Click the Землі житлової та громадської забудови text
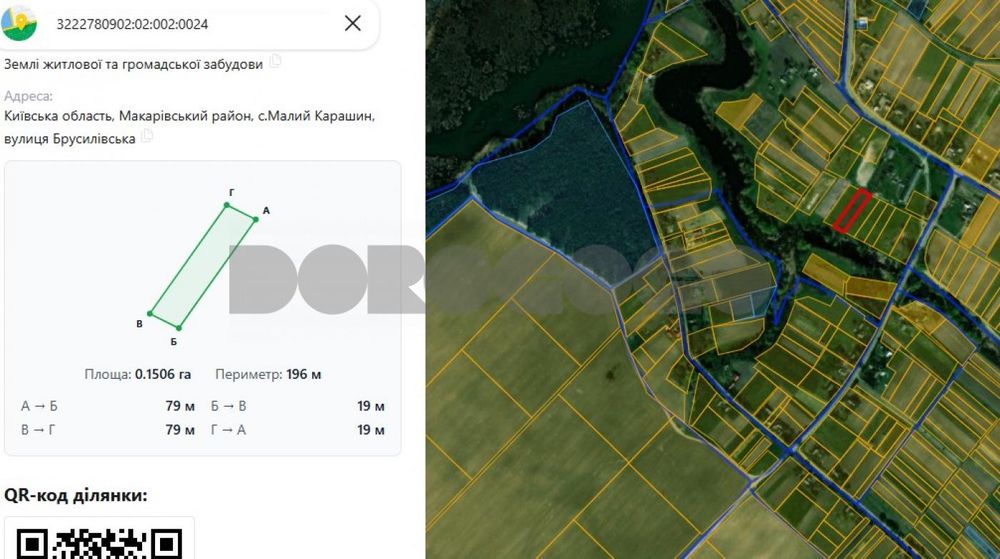 click(x=133, y=64)
